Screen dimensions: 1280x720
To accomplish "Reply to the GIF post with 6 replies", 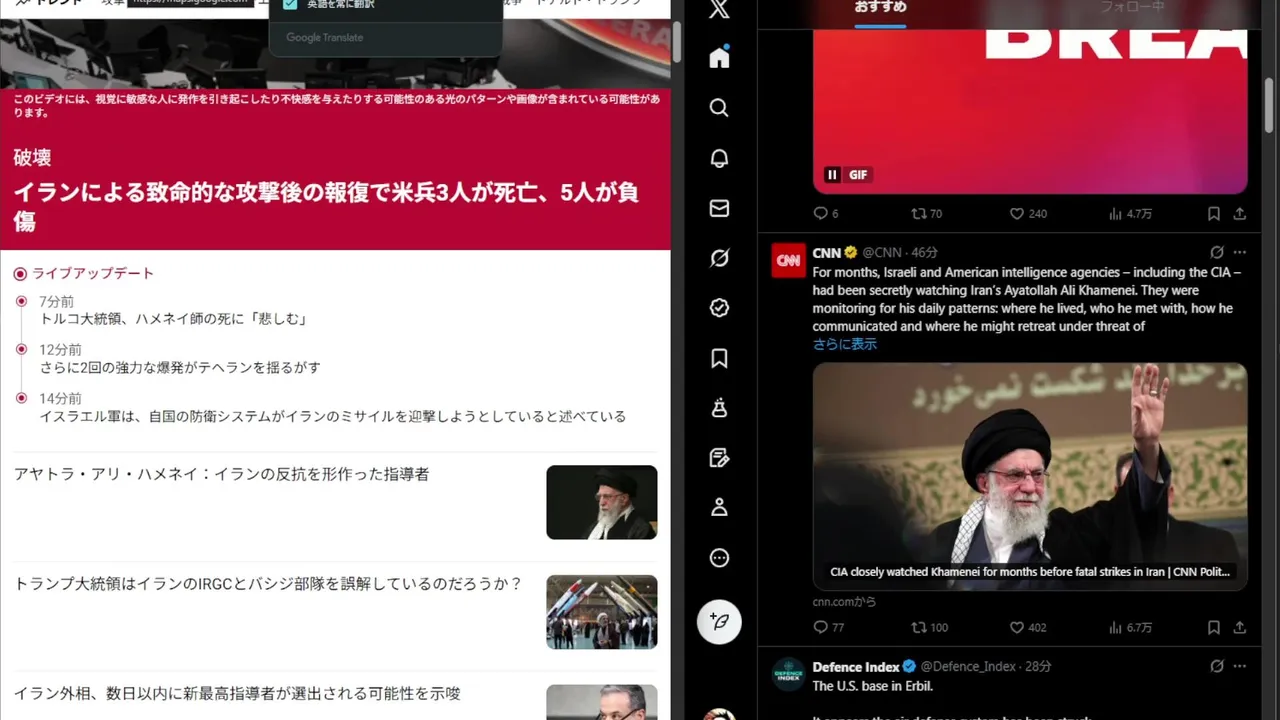I will (x=826, y=213).
